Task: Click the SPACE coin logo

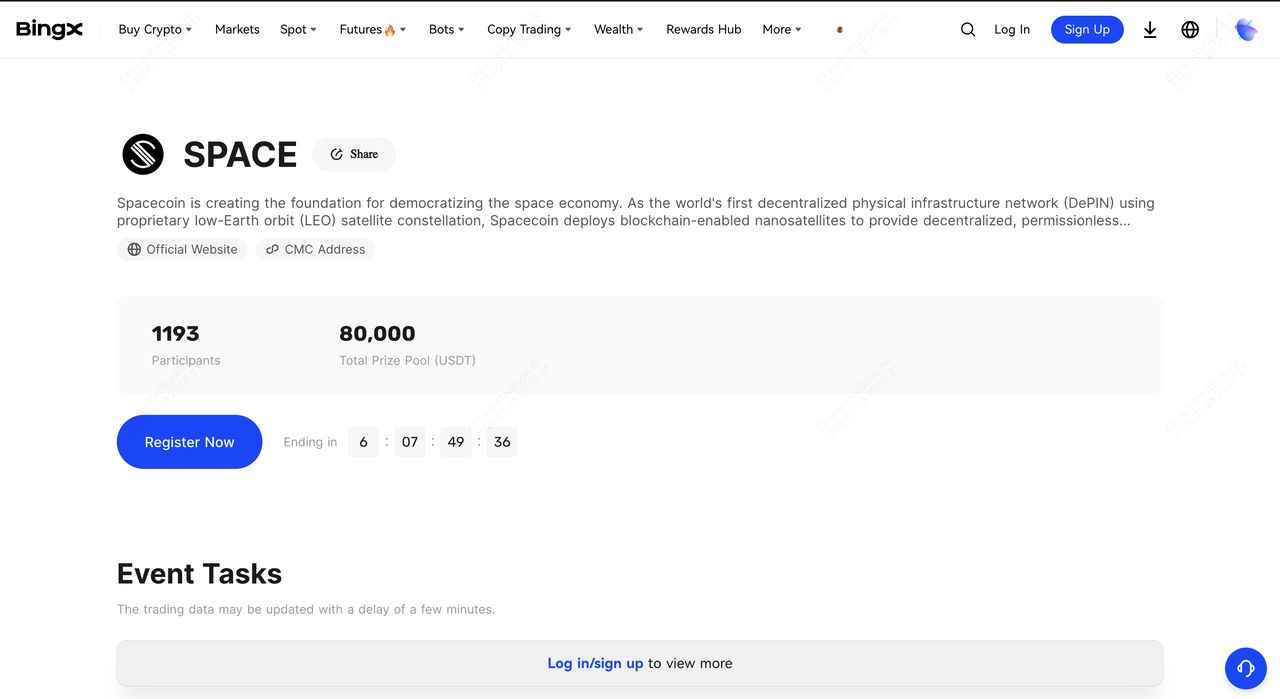Action: [143, 155]
